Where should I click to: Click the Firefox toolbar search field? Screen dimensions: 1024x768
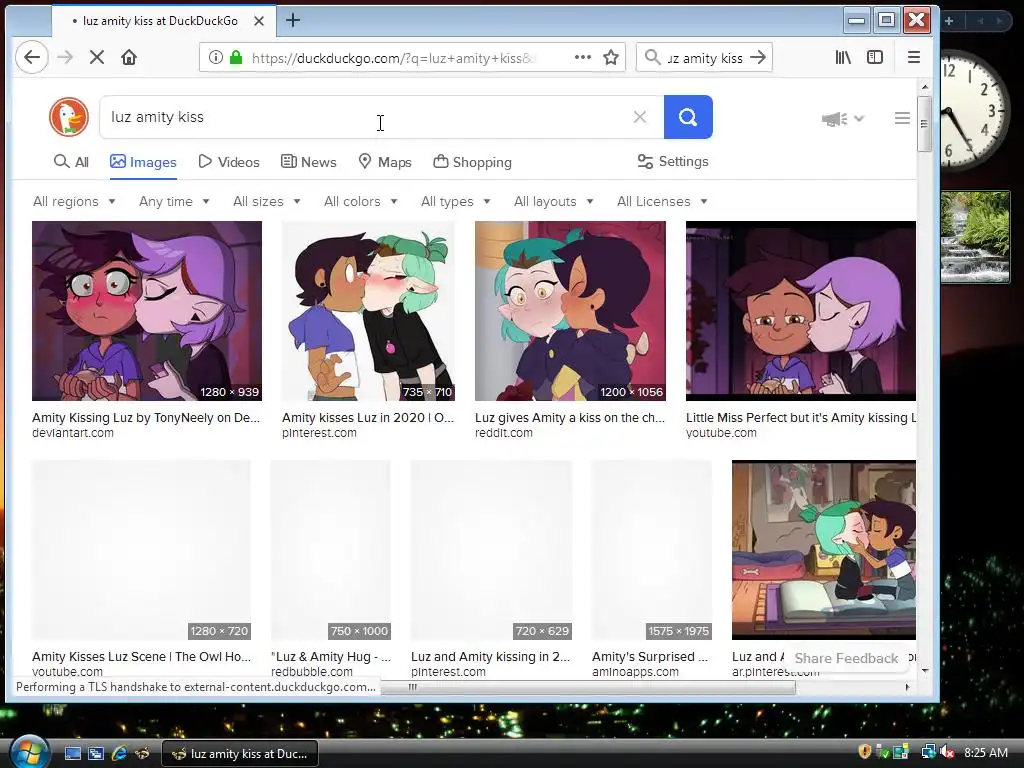click(705, 58)
